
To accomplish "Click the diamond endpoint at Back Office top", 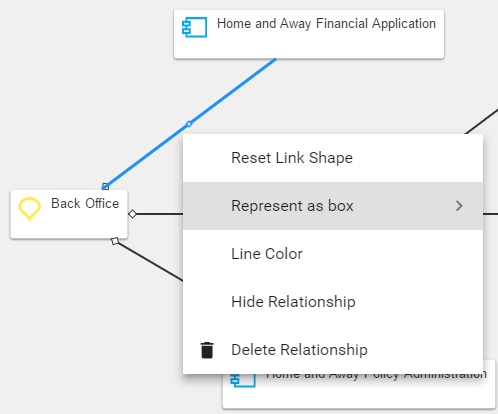I will pos(105,186).
